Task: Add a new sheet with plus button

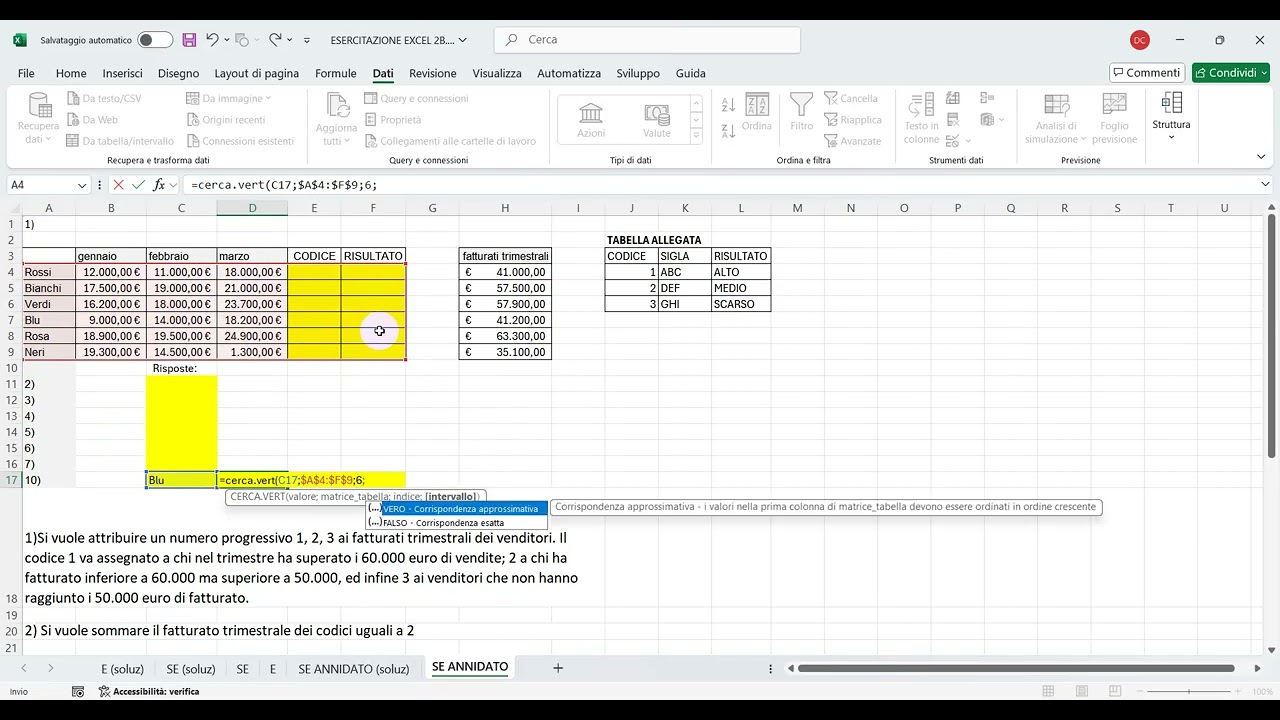Action: coord(558,667)
